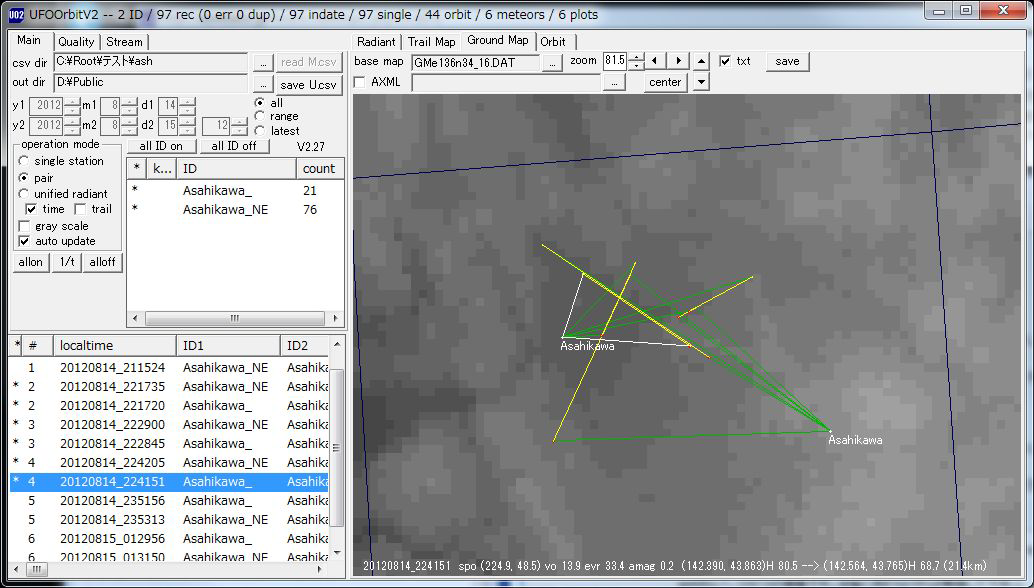
Task: Click the save U.csv button
Action: click(x=308, y=85)
